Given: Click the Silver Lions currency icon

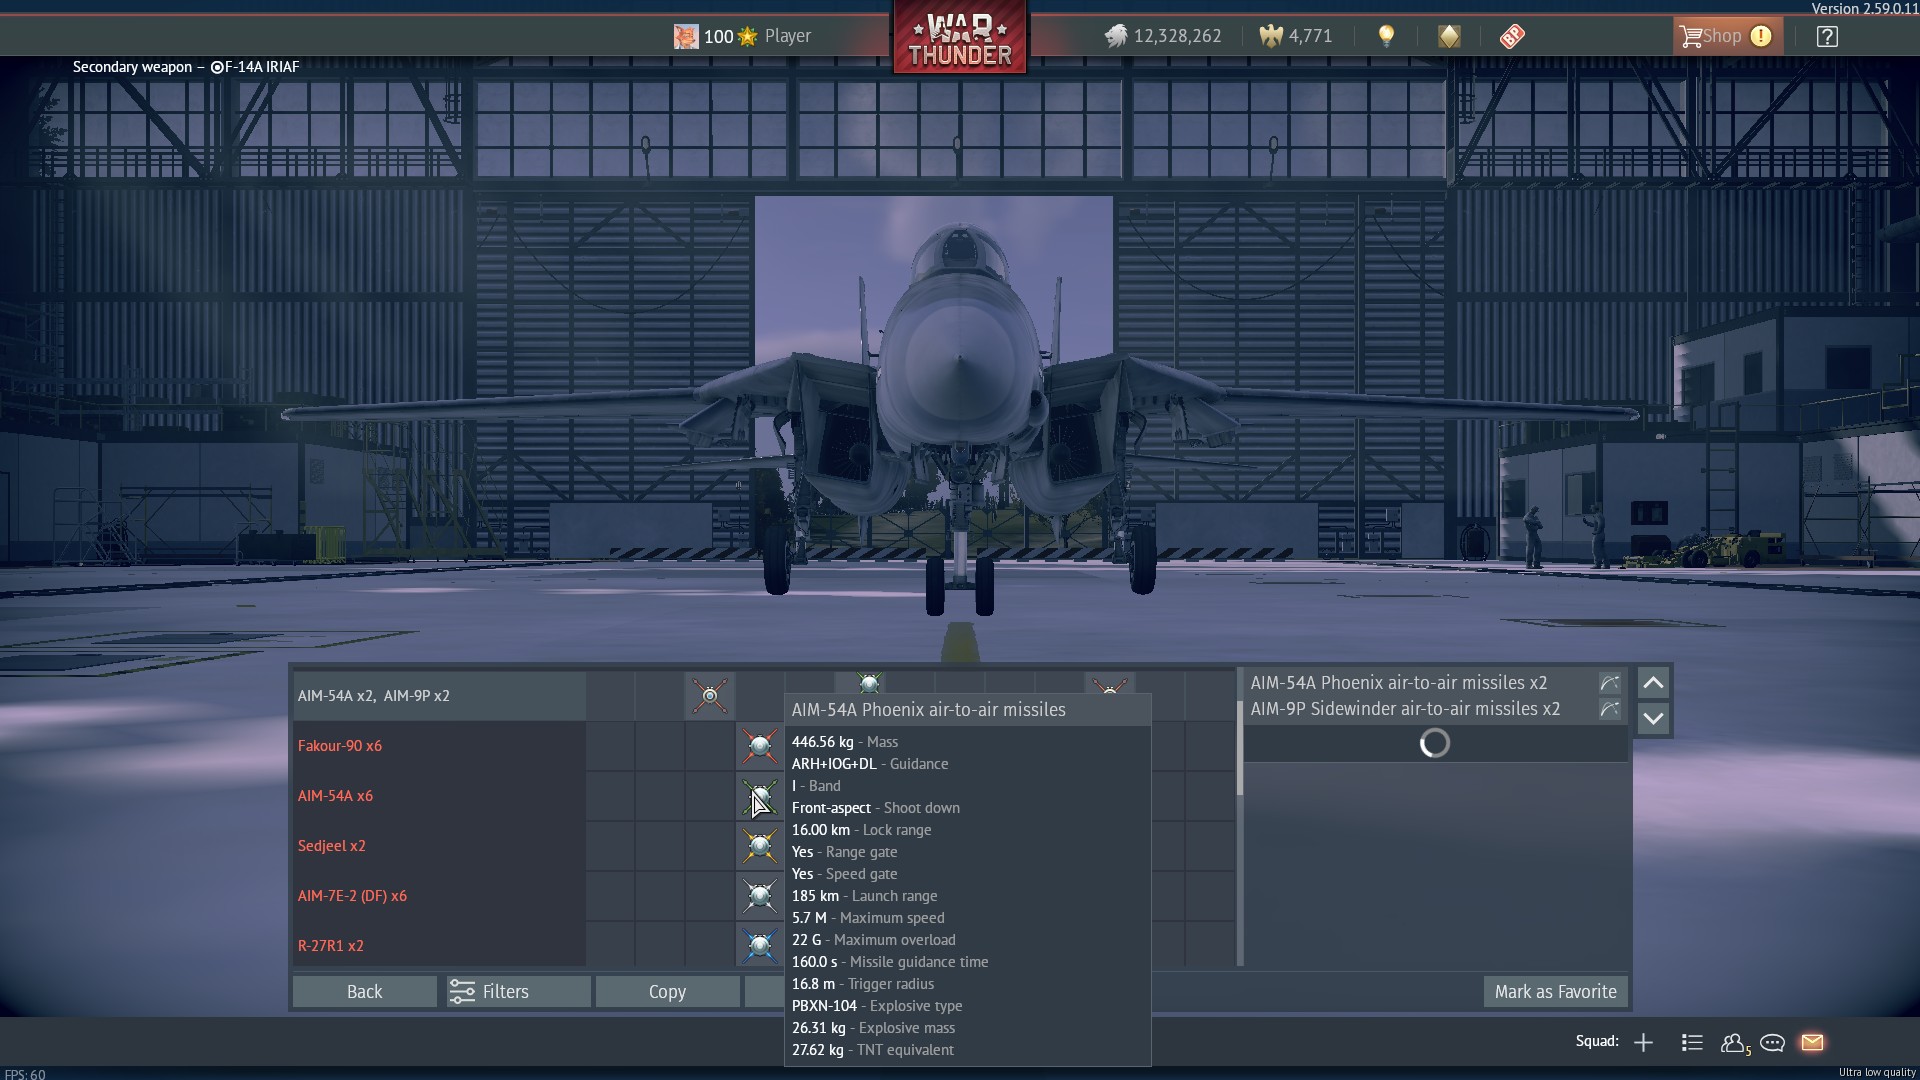Looking at the screenshot, I should click(x=1116, y=36).
